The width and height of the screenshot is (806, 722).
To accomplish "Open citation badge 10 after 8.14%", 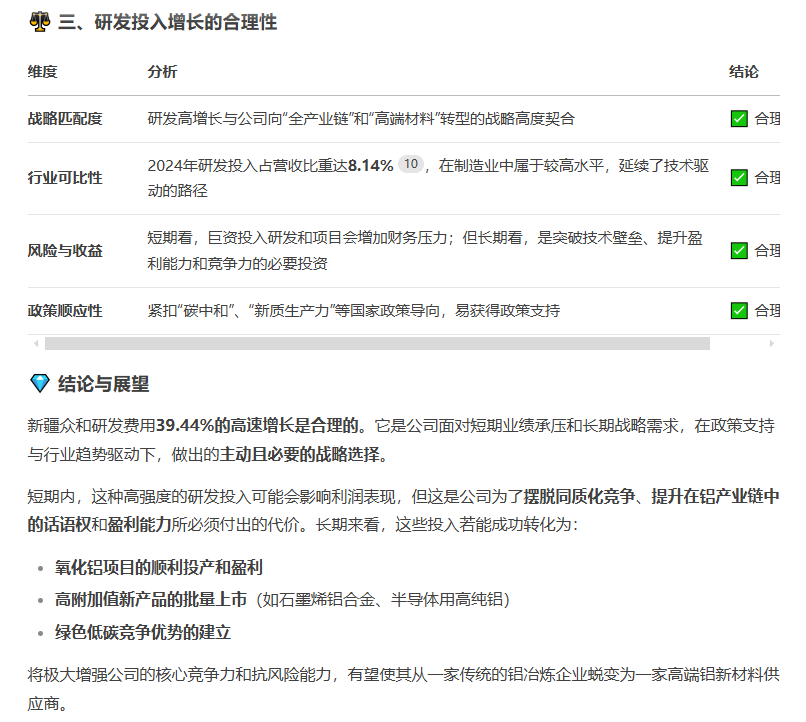I will coord(411,164).
